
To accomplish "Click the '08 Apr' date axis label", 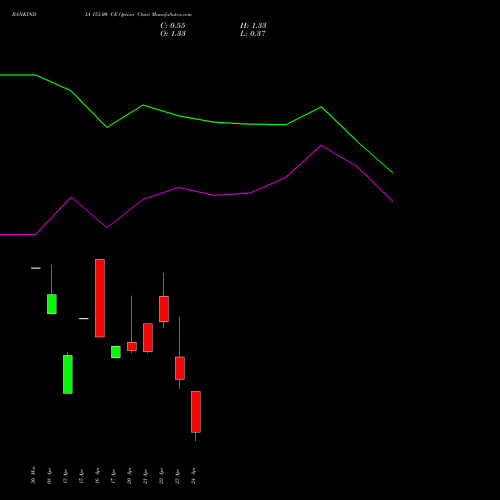I will (x=49, y=476).
